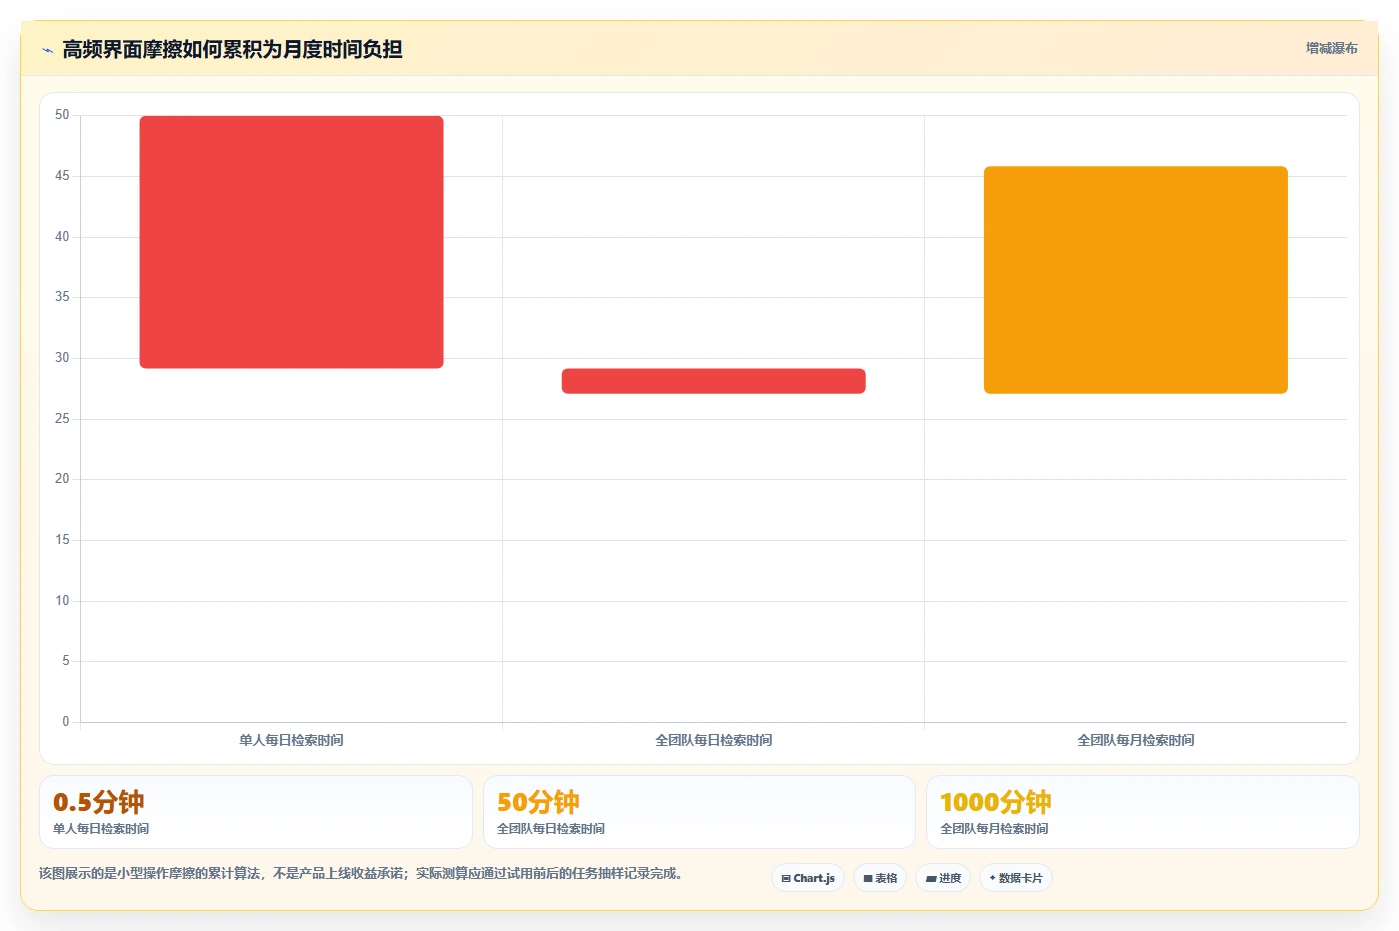Click the 全团队每月检索时间 caption in the right card
Viewport: 1399px width, 931px height.
point(994,828)
